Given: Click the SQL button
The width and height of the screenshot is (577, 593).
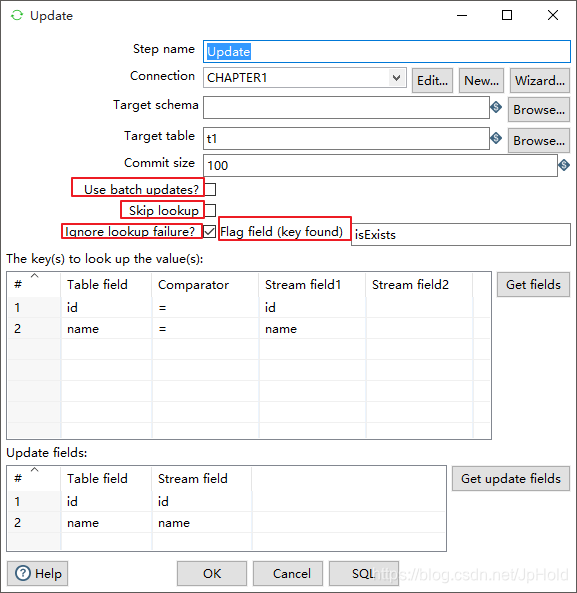Looking at the screenshot, I should click(364, 573).
